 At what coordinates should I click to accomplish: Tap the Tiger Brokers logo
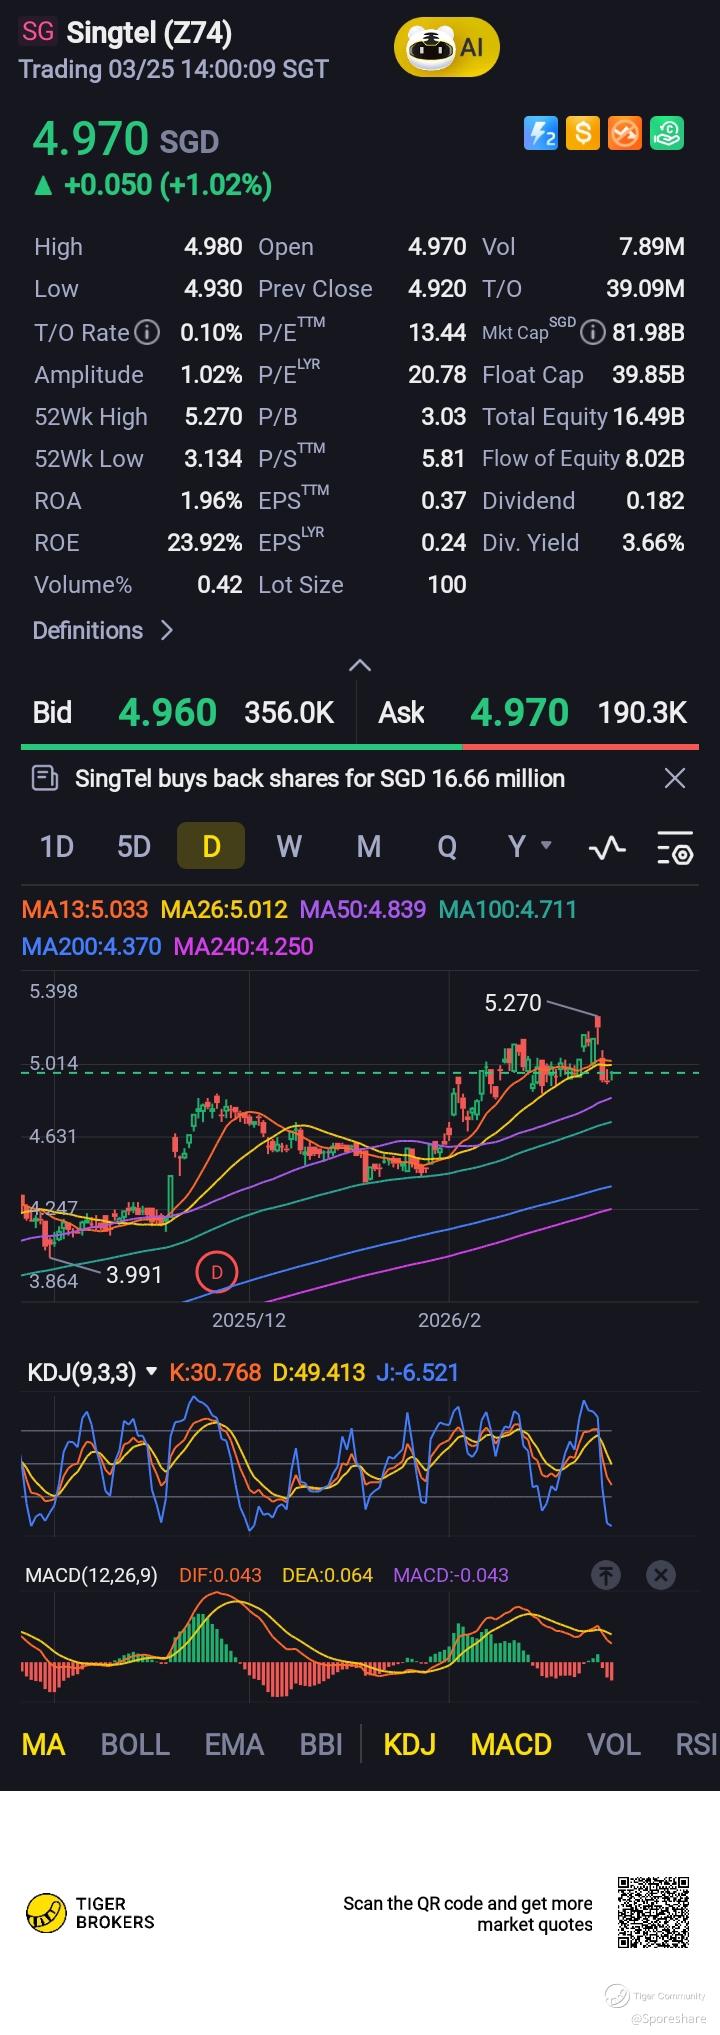coord(90,1913)
